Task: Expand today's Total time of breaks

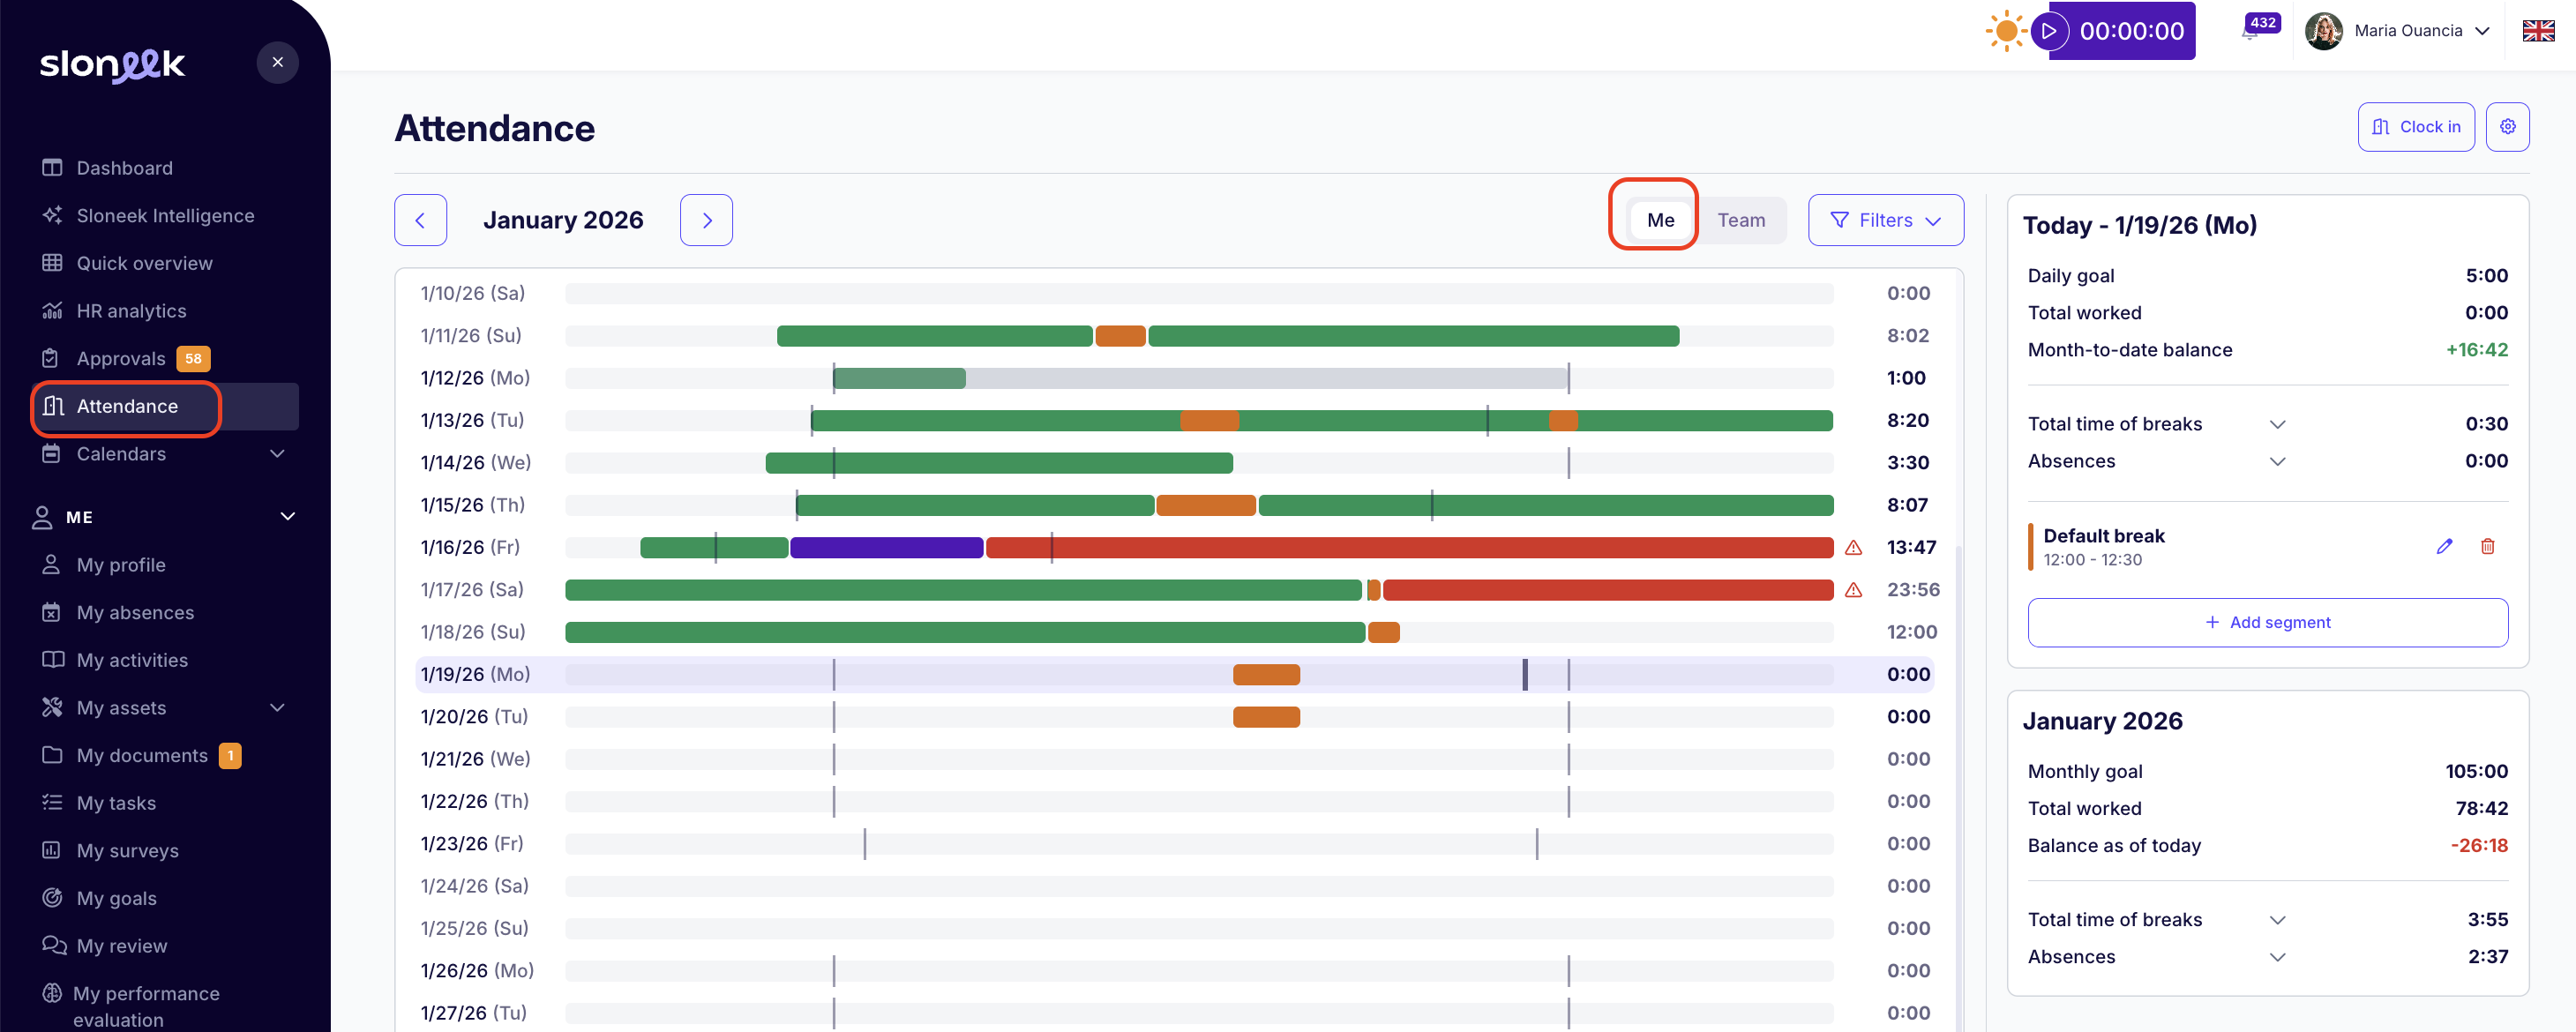Action: 2277,424
